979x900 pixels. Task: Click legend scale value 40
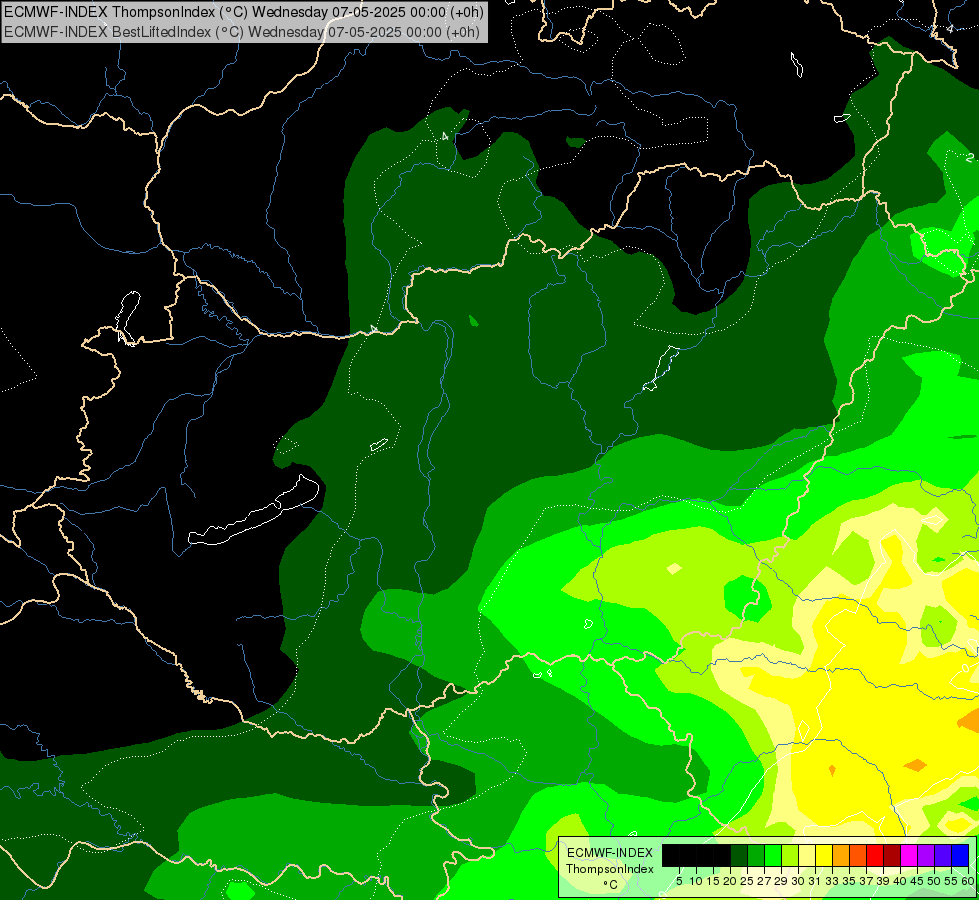coord(899,881)
